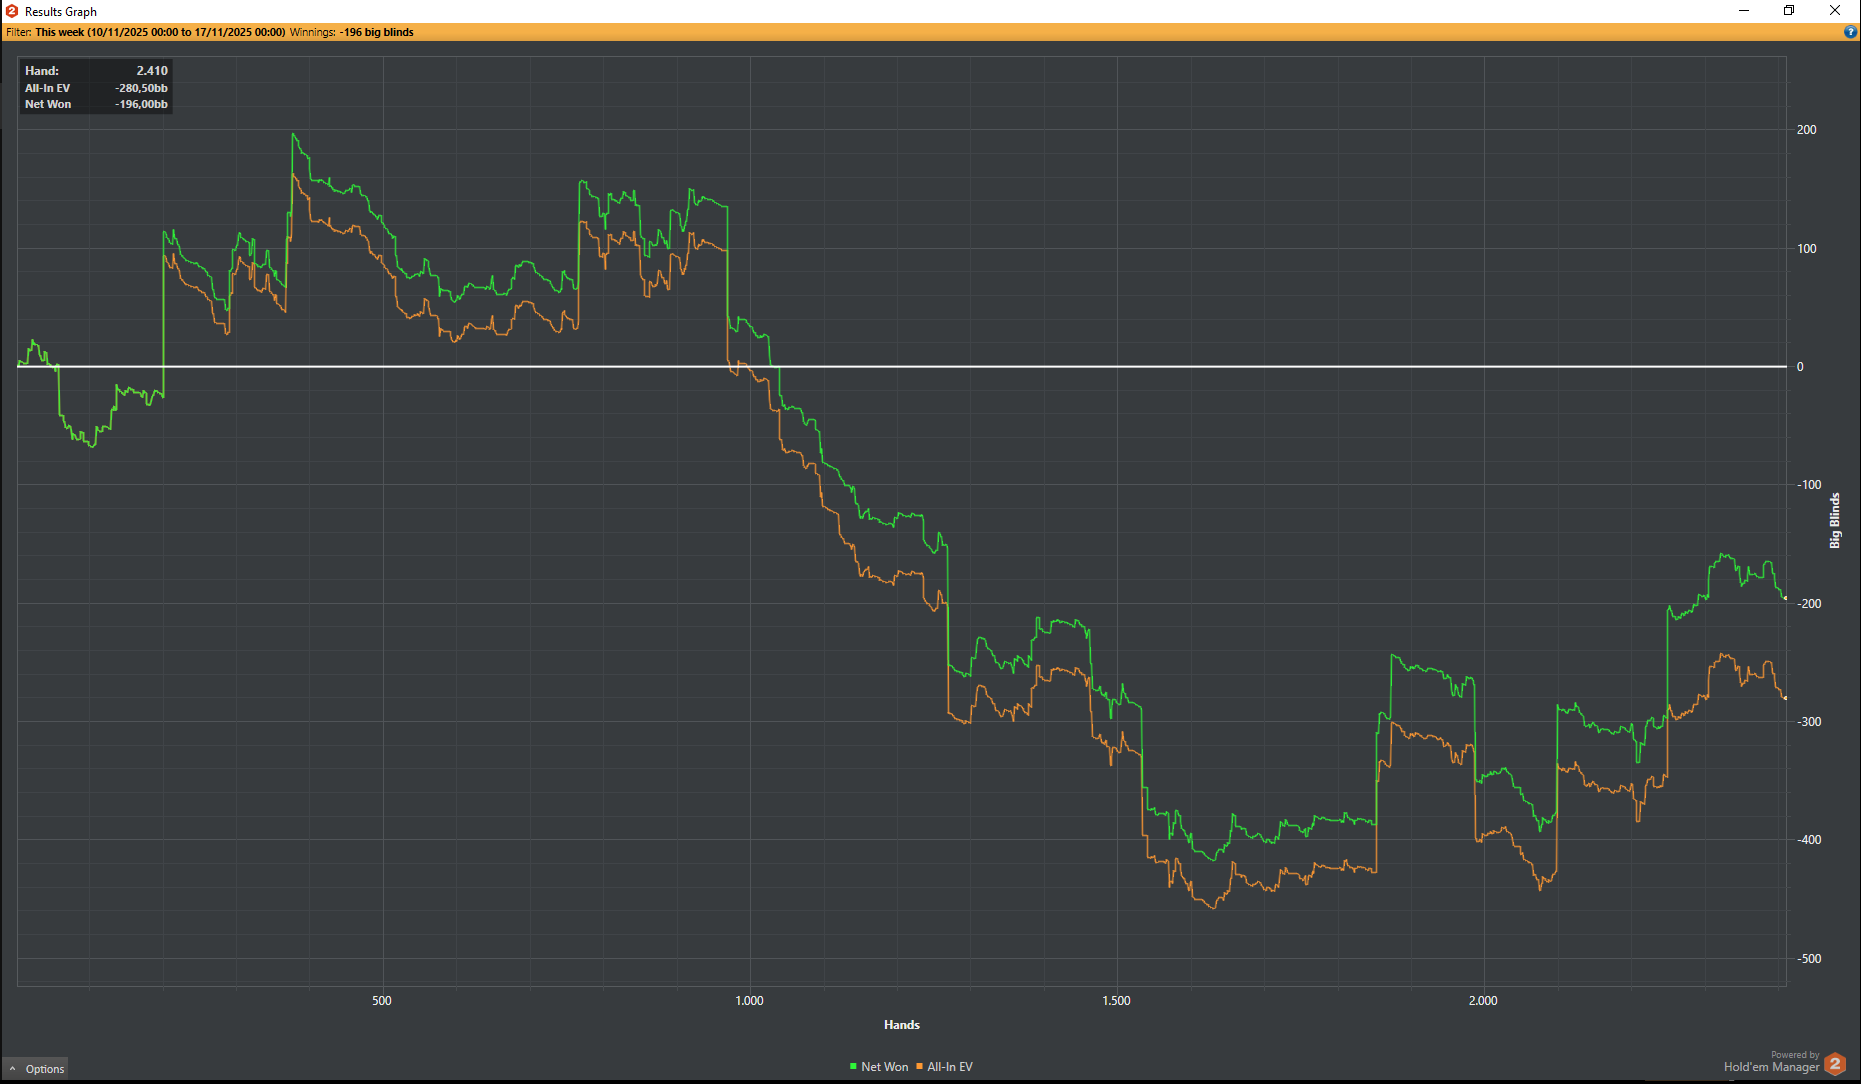This screenshot has height=1084, width=1861.
Task: Click the positive "100" vertical axis label
Action: [x=1806, y=249]
